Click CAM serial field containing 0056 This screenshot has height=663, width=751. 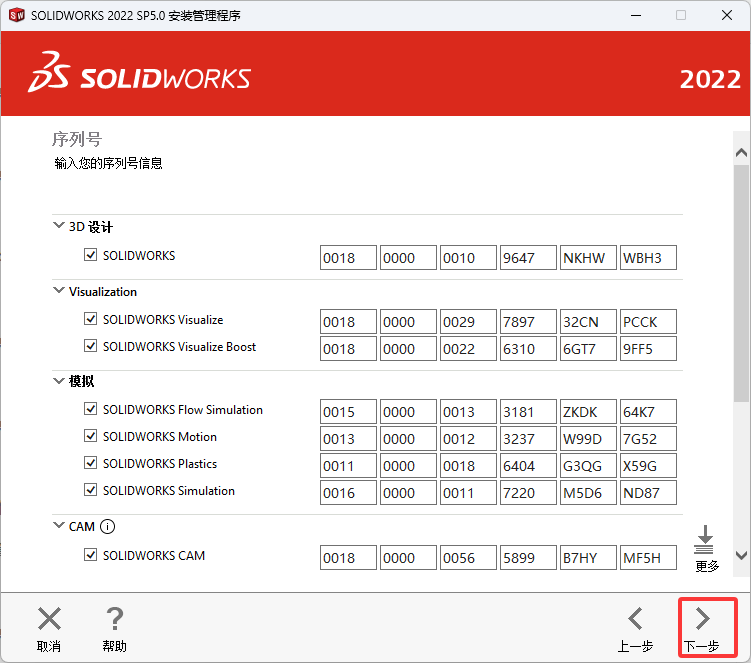(468, 557)
